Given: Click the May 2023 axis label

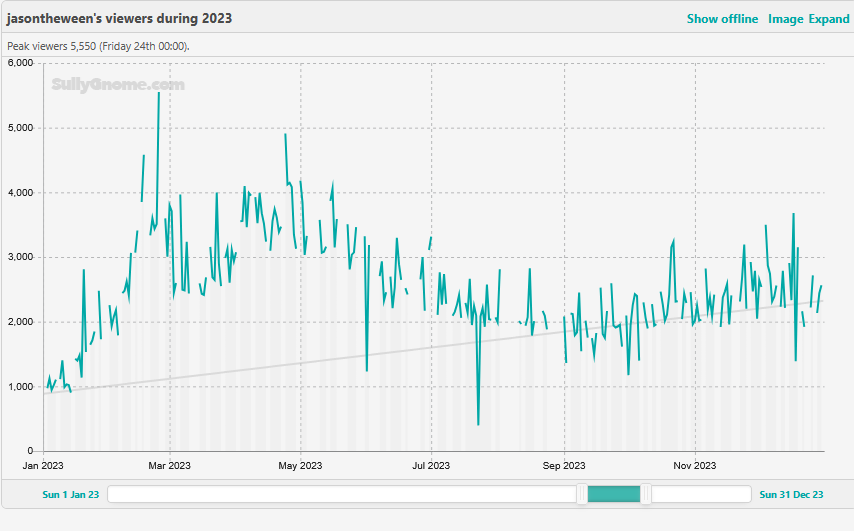Looking at the screenshot, I should (x=300, y=466).
